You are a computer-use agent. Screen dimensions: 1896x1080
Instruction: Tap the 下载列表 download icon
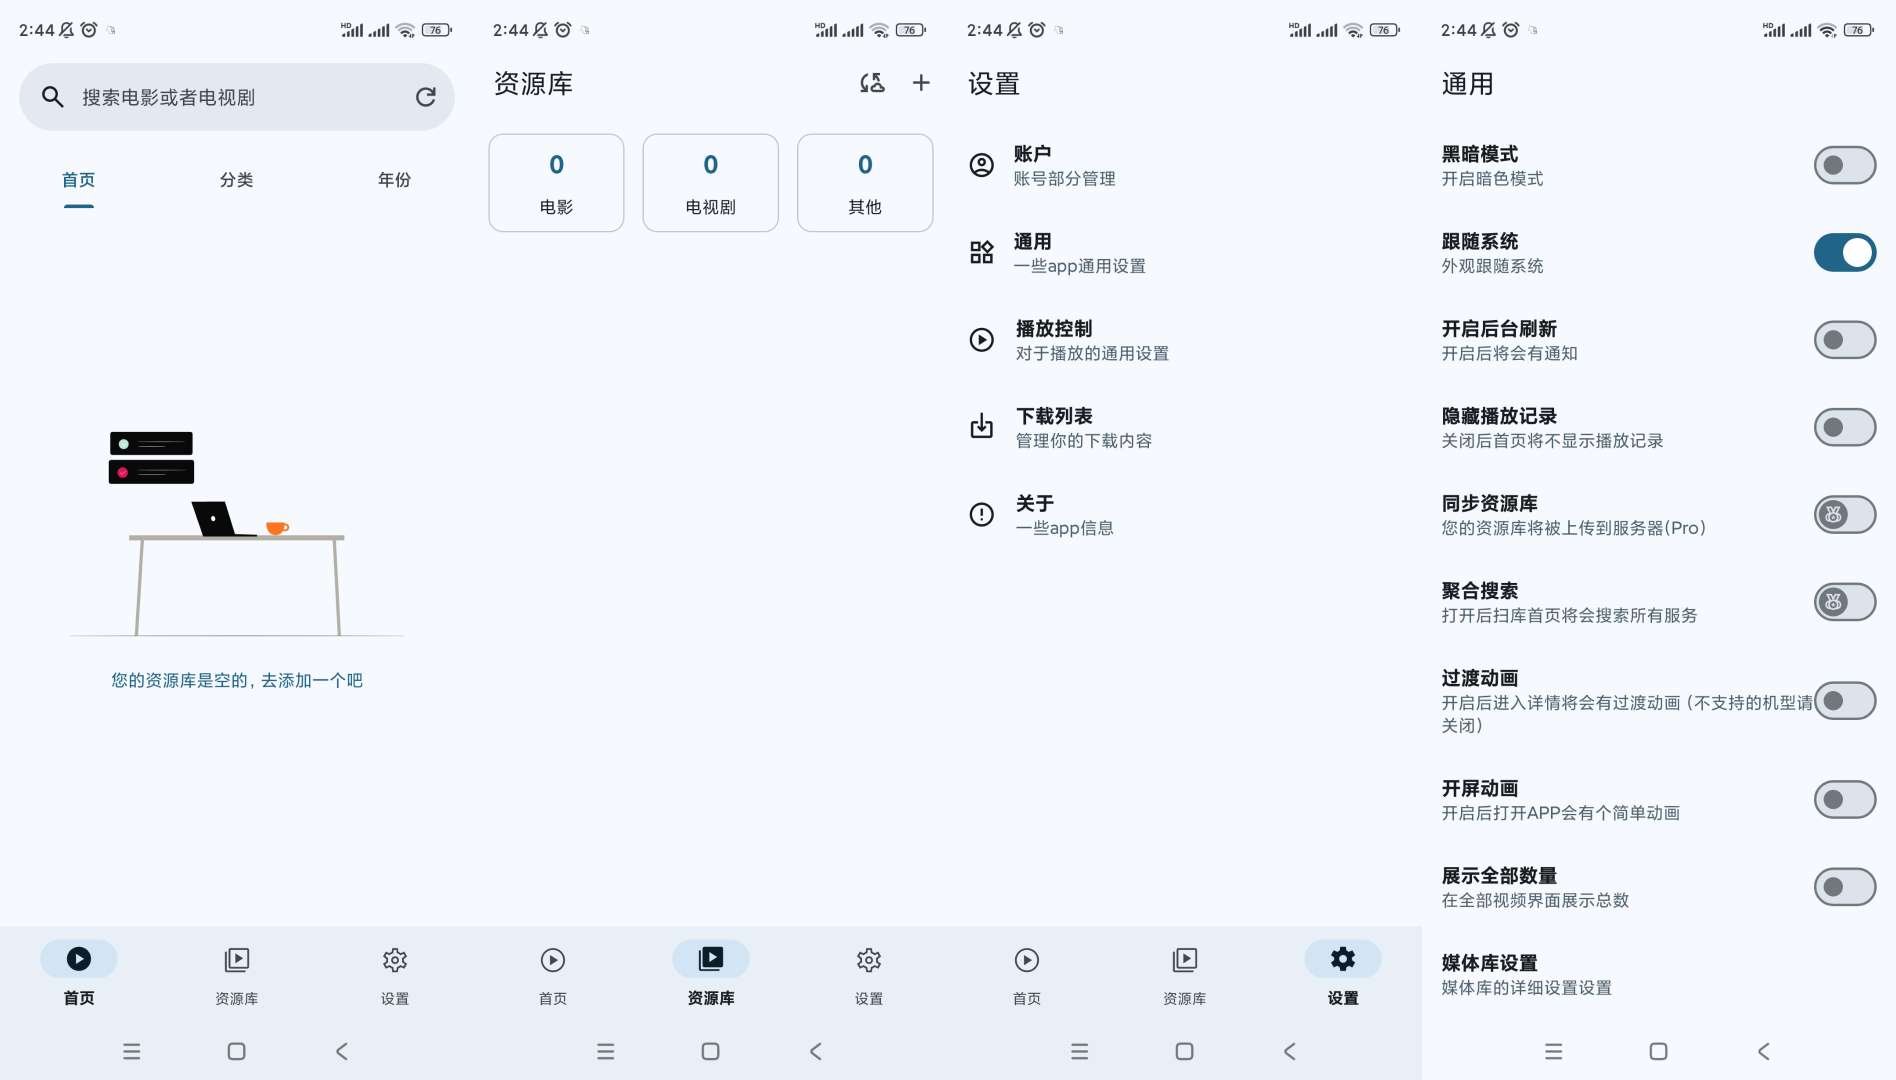pyautogui.click(x=982, y=427)
